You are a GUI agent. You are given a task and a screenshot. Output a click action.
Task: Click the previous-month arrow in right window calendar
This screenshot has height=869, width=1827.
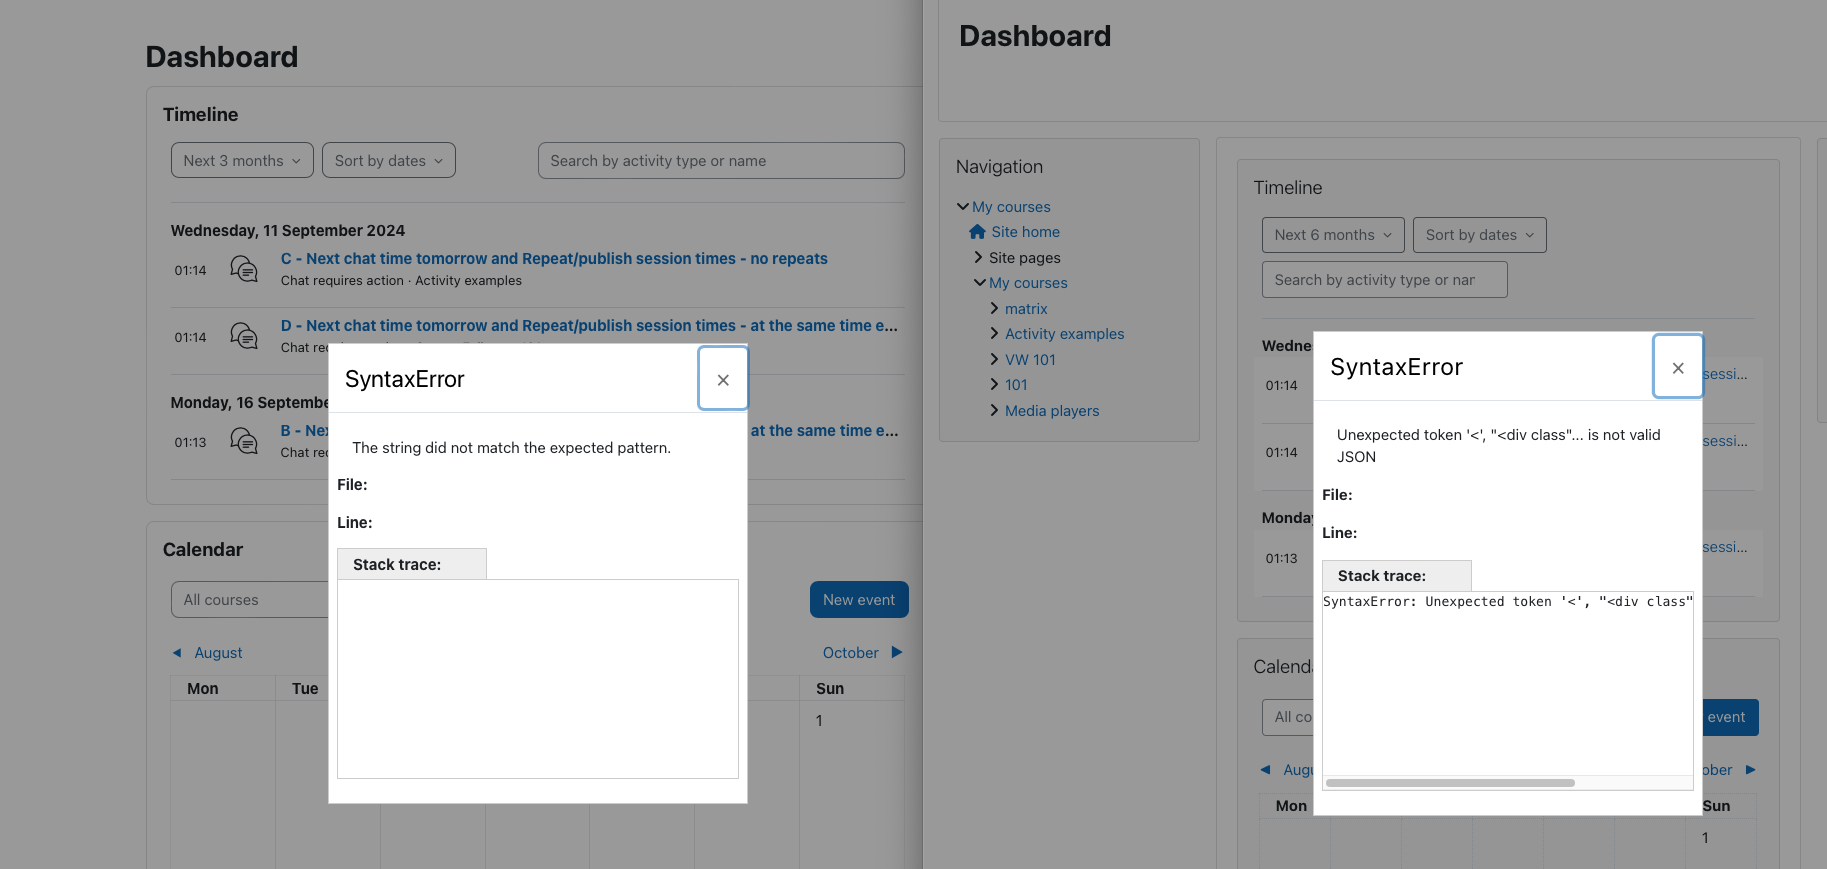click(1265, 770)
